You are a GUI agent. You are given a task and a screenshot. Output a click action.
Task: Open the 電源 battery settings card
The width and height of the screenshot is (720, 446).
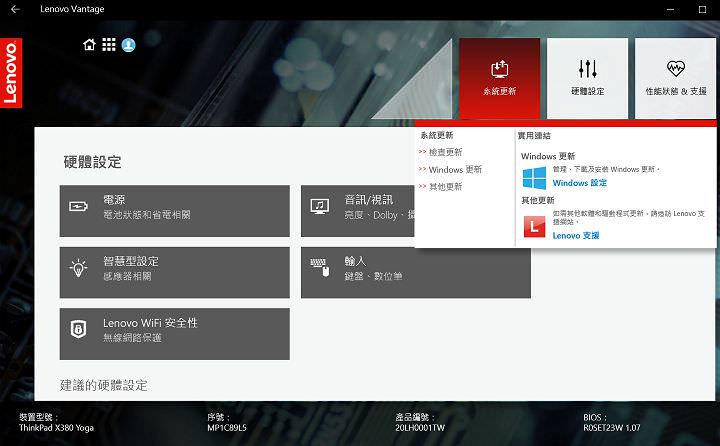(x=174, y=210)
